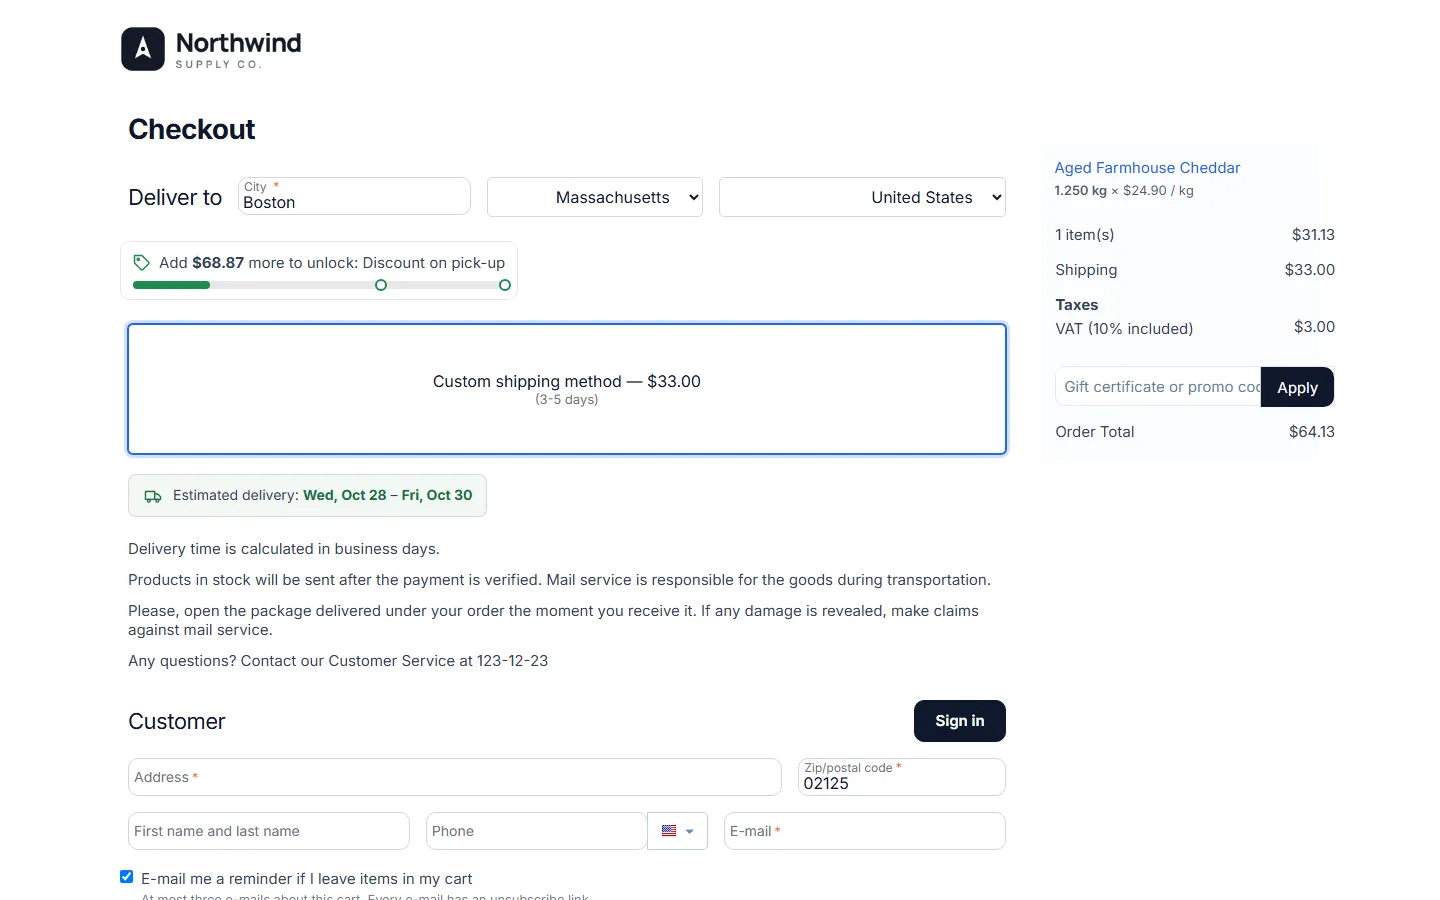Click the discount tag icon

click(x=142, y=263)
